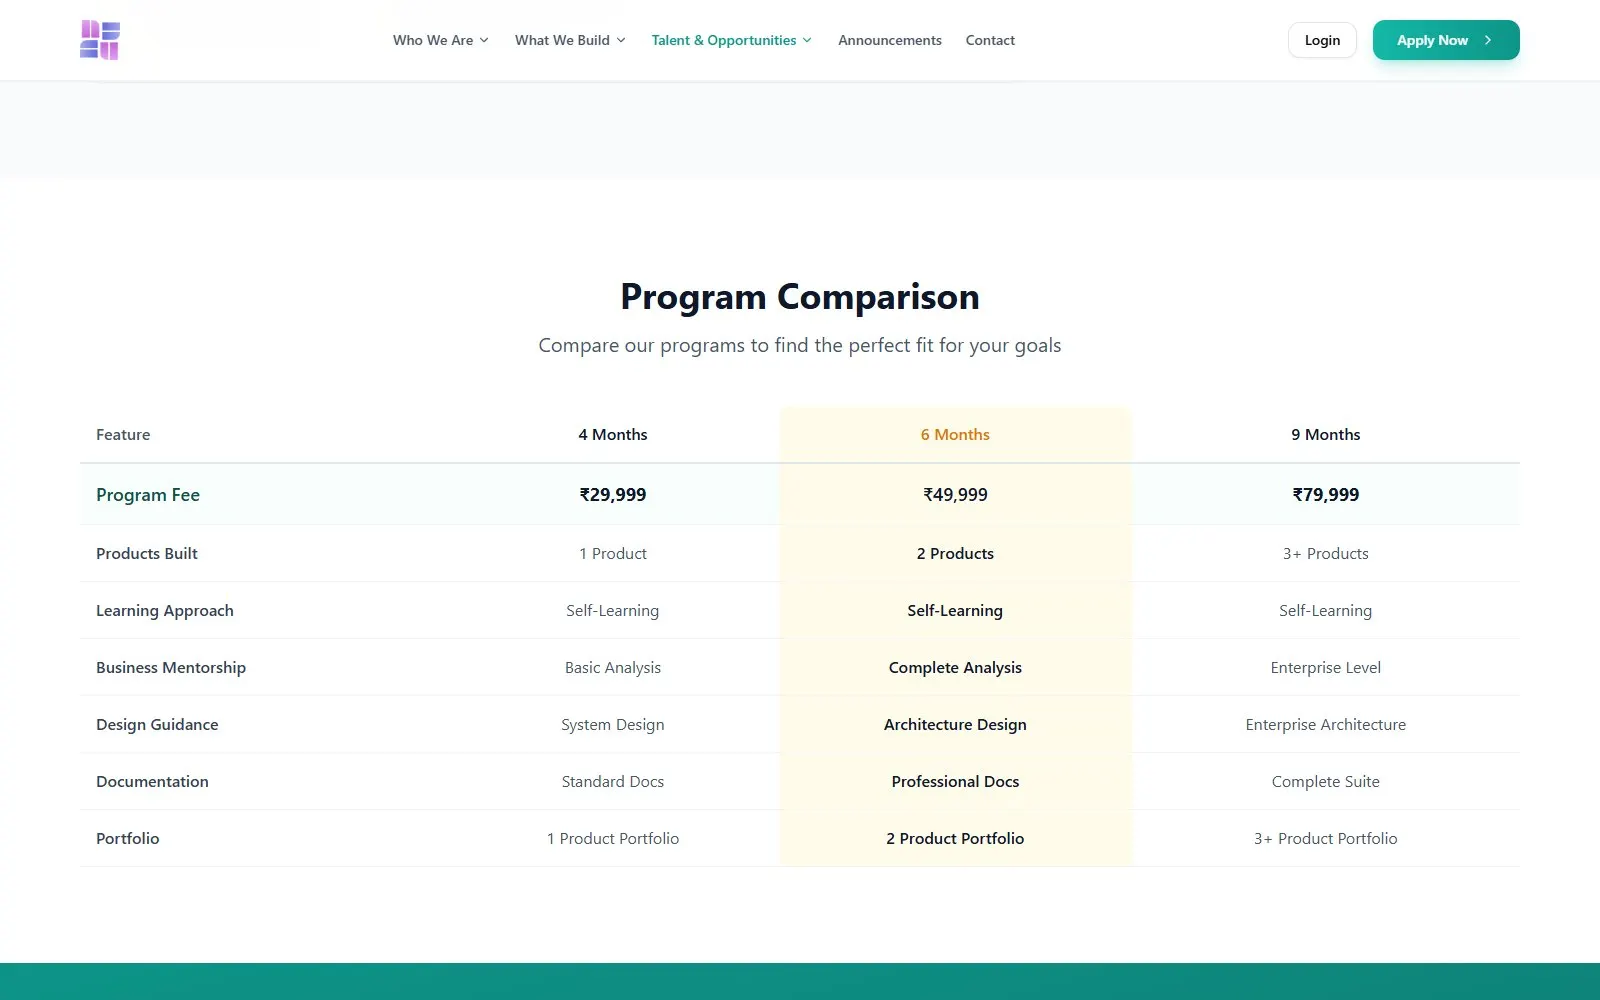Click the 1 Product Portfolio cell
Screen dimensions: 1600x1000
pos(613,838)
